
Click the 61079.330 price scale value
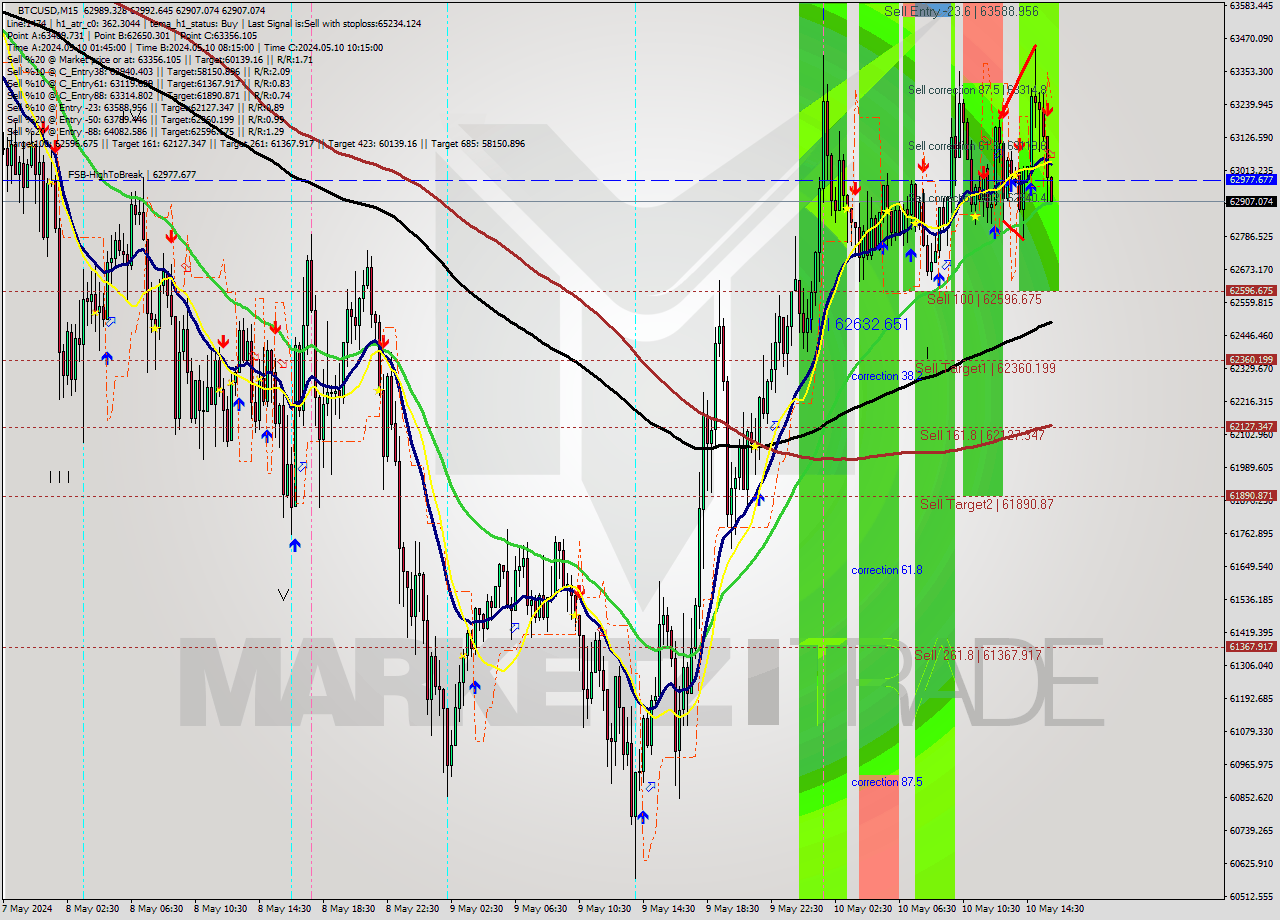1251,731
